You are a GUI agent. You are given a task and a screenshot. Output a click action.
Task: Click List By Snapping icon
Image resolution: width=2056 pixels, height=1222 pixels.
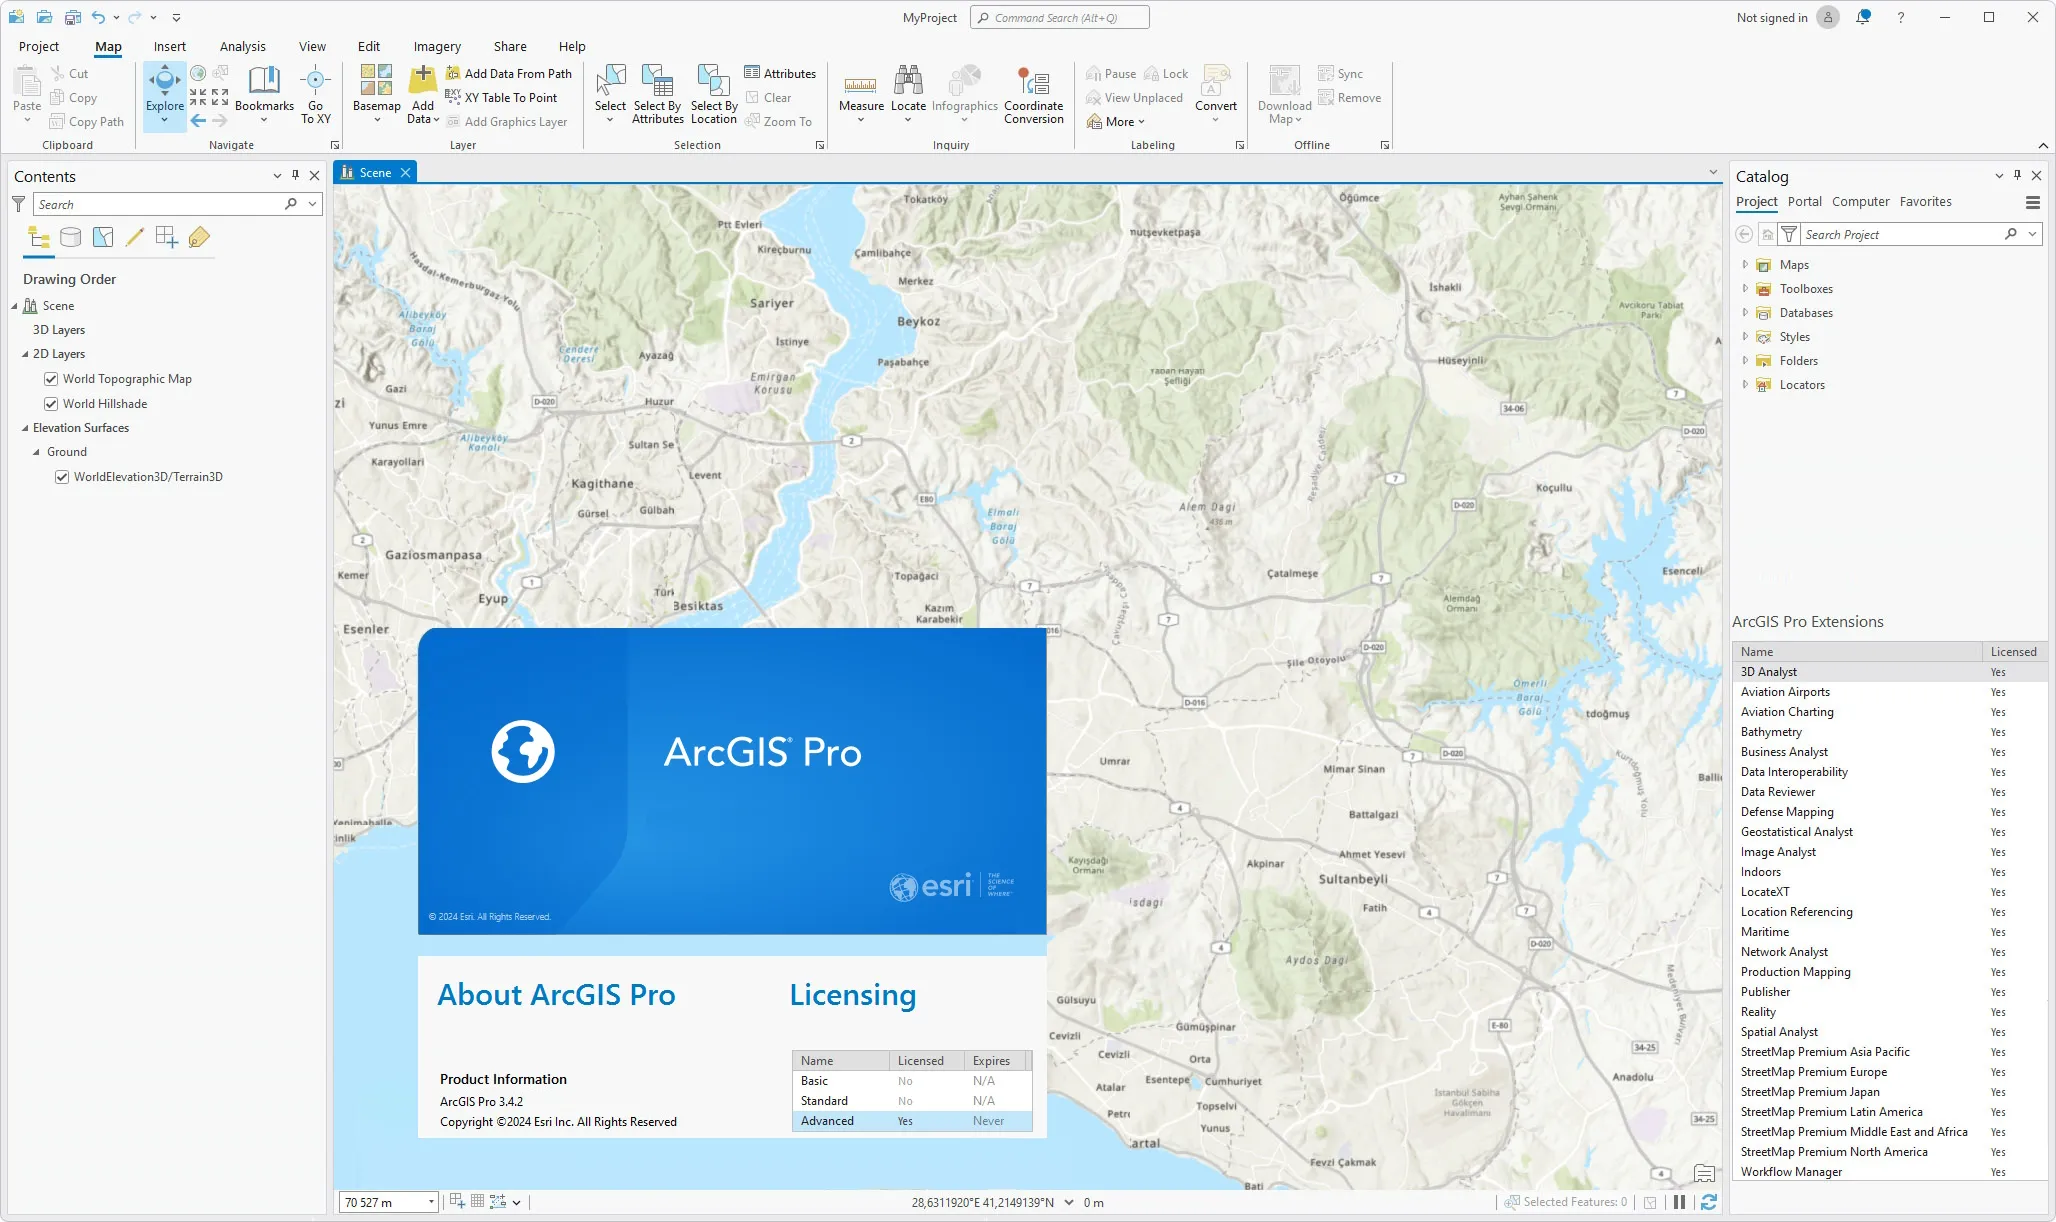point(166,237)
